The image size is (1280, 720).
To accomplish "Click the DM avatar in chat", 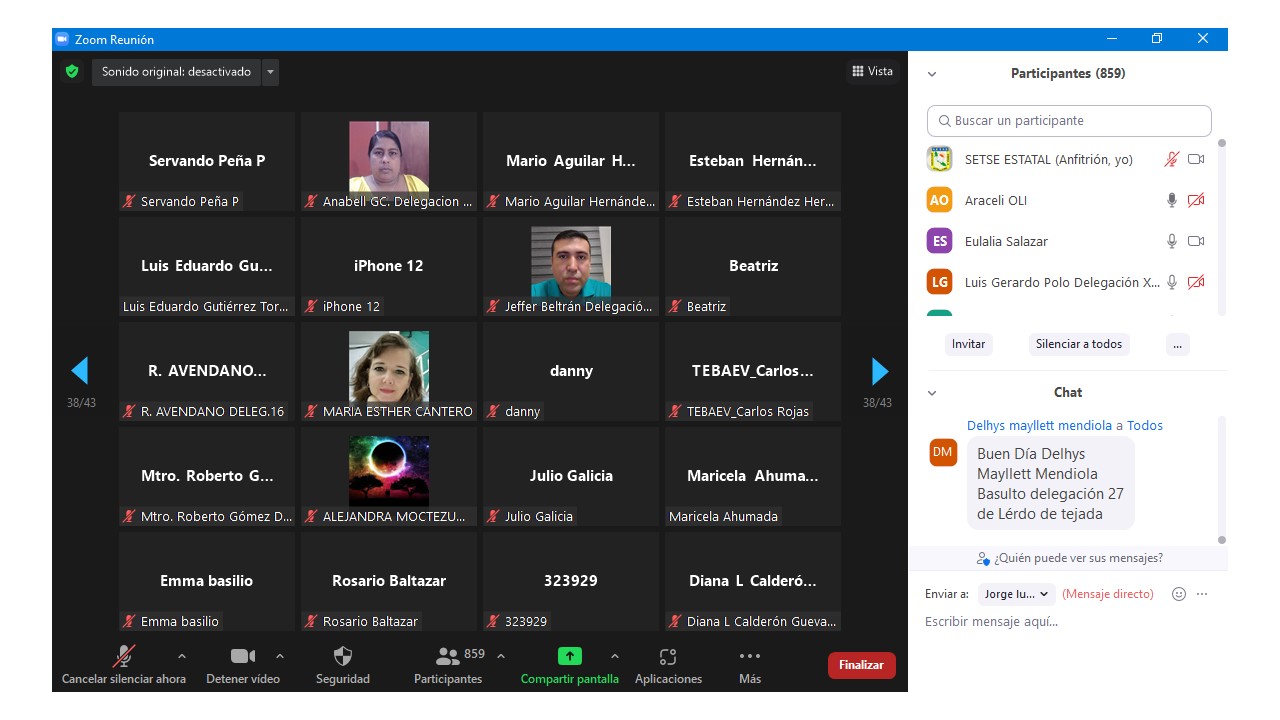I will coord(943,452).
